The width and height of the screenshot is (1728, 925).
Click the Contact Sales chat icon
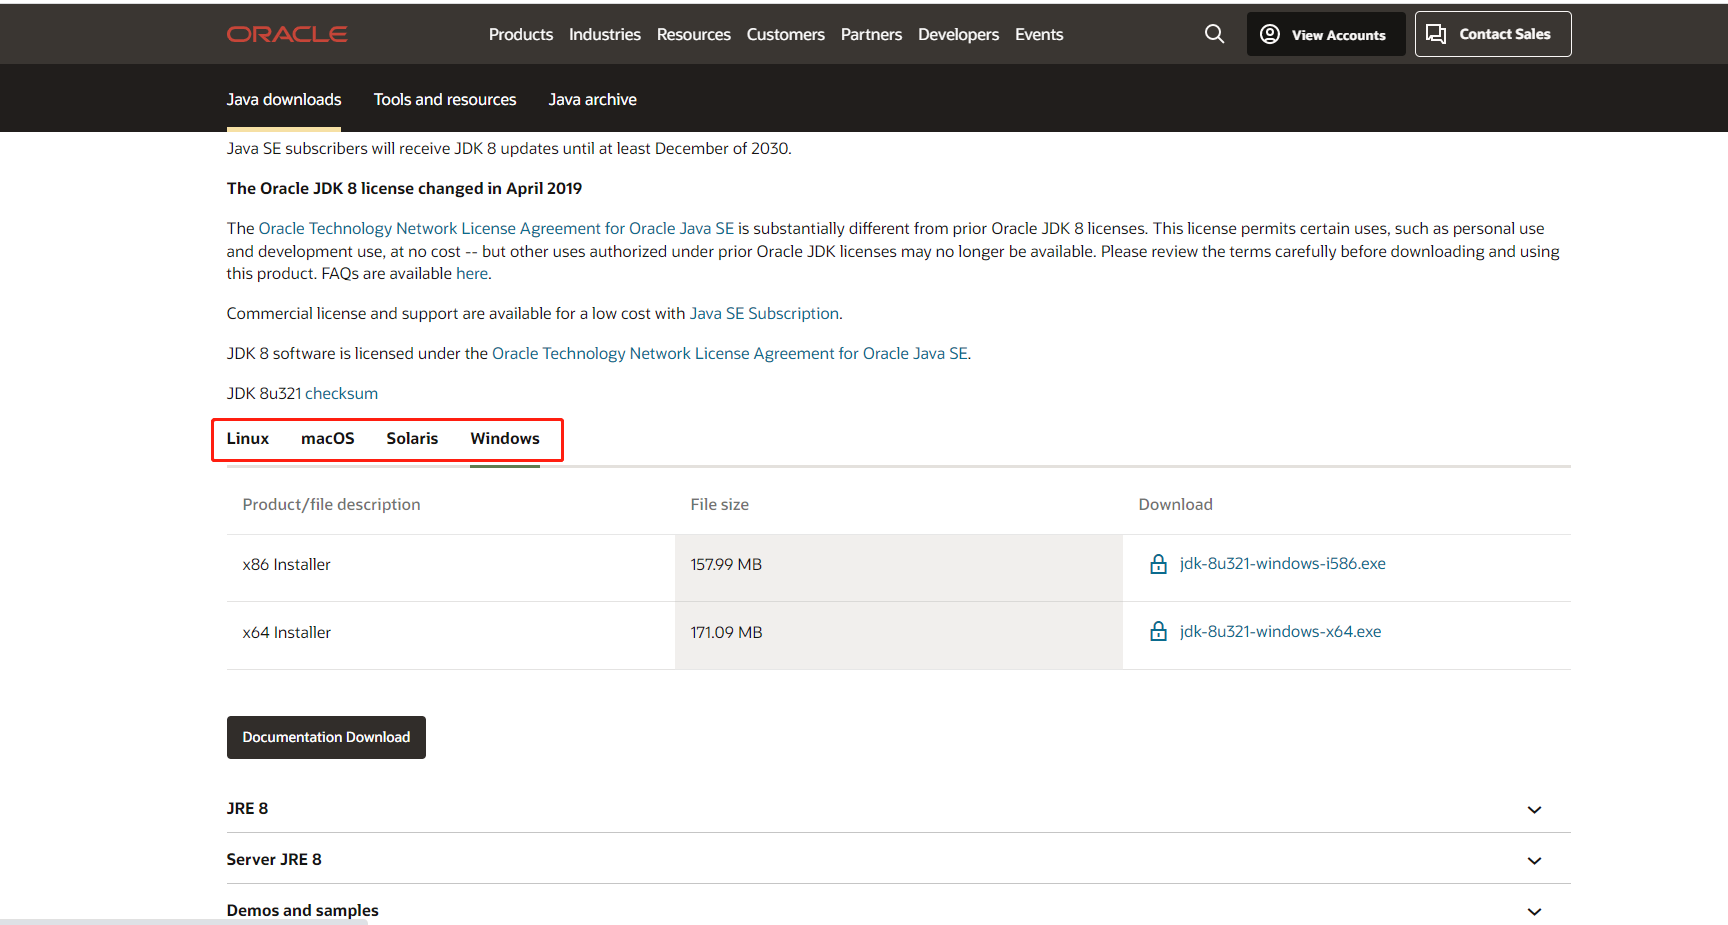pos(1437,33)
